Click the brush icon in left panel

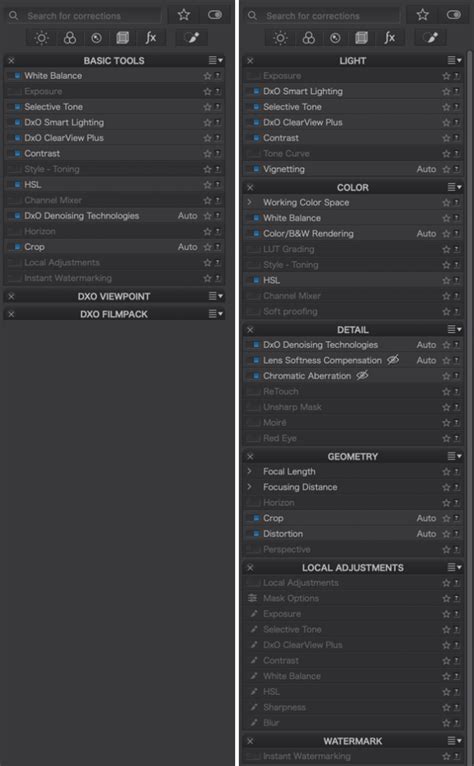click(192, 38)
